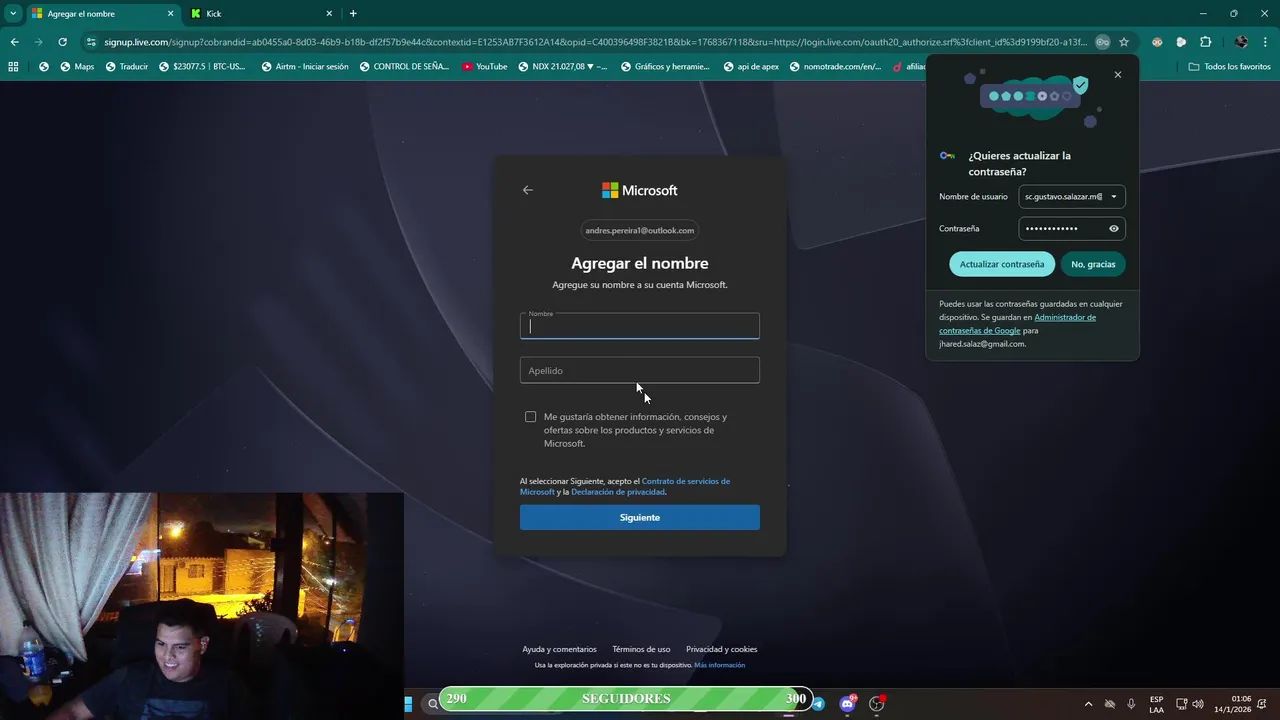The image size is (1280, 720).
Task: Click the Actualizar contraseña button
Action: (1002, 264)
